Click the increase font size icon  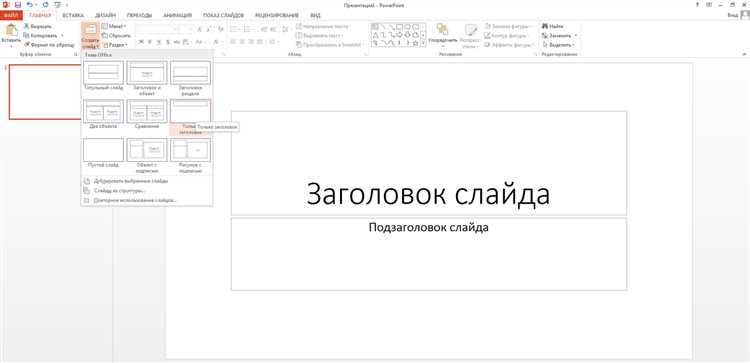(x=199, y=30)
